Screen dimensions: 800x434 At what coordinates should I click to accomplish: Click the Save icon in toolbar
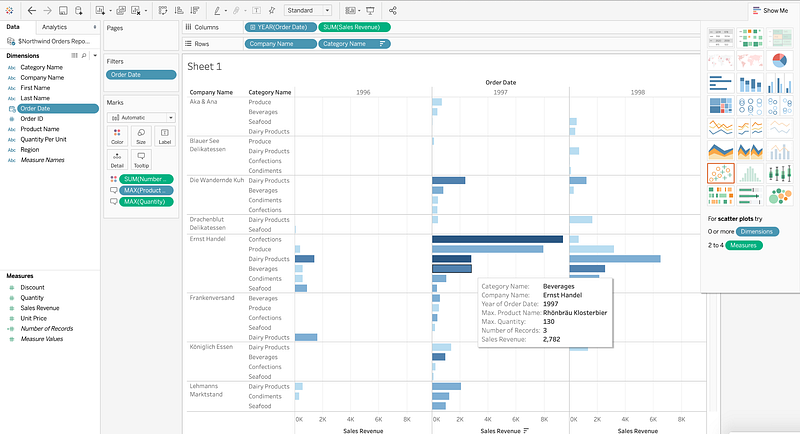coord(63,10)
